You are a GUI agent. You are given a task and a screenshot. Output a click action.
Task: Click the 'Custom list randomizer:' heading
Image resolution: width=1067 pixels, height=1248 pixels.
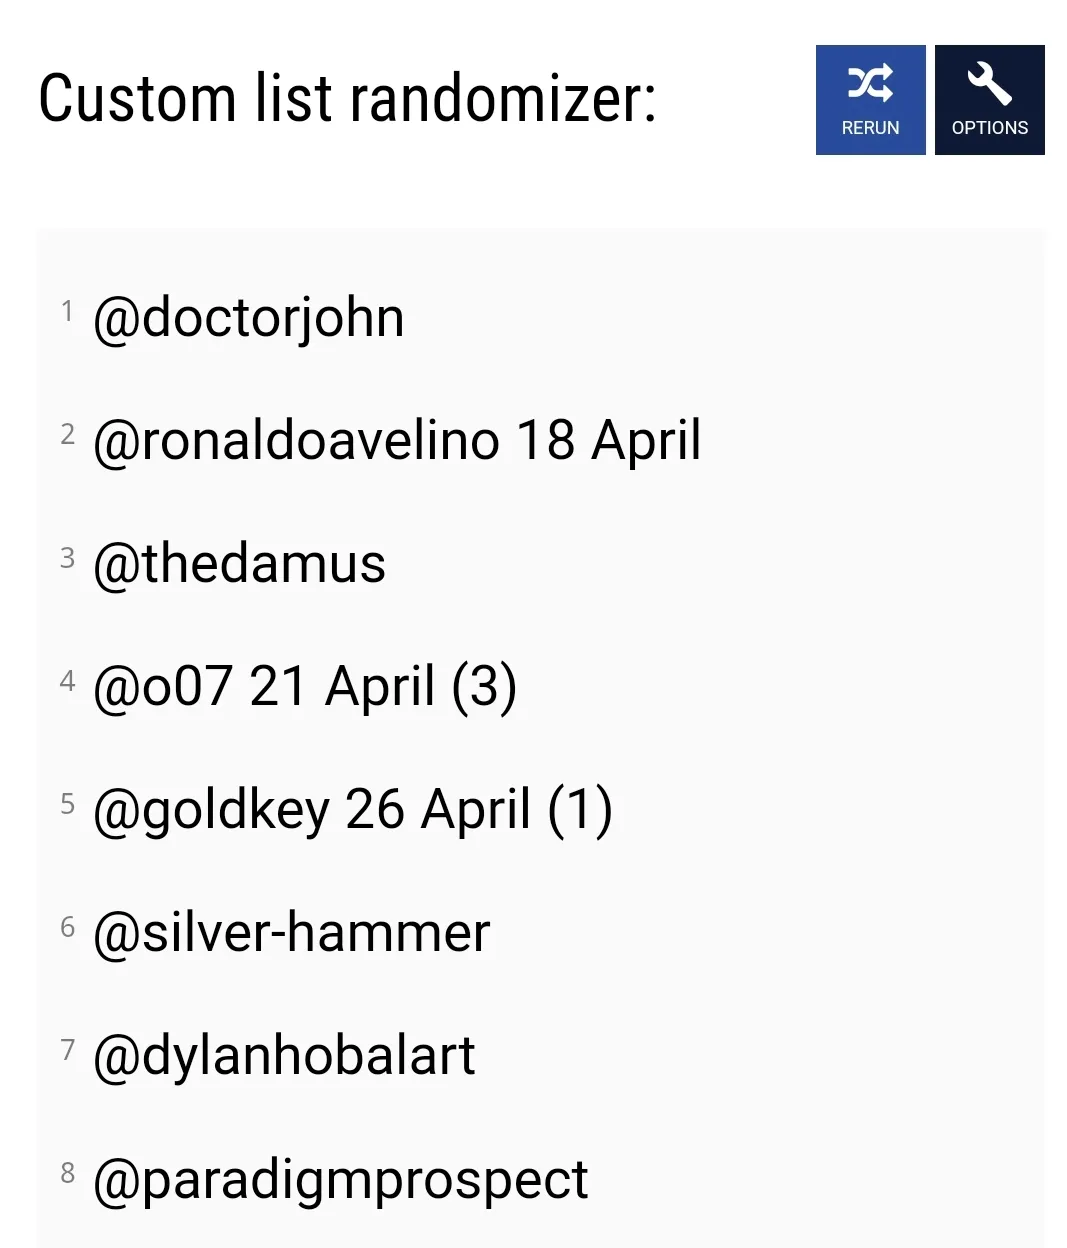(x=347, y=99)
